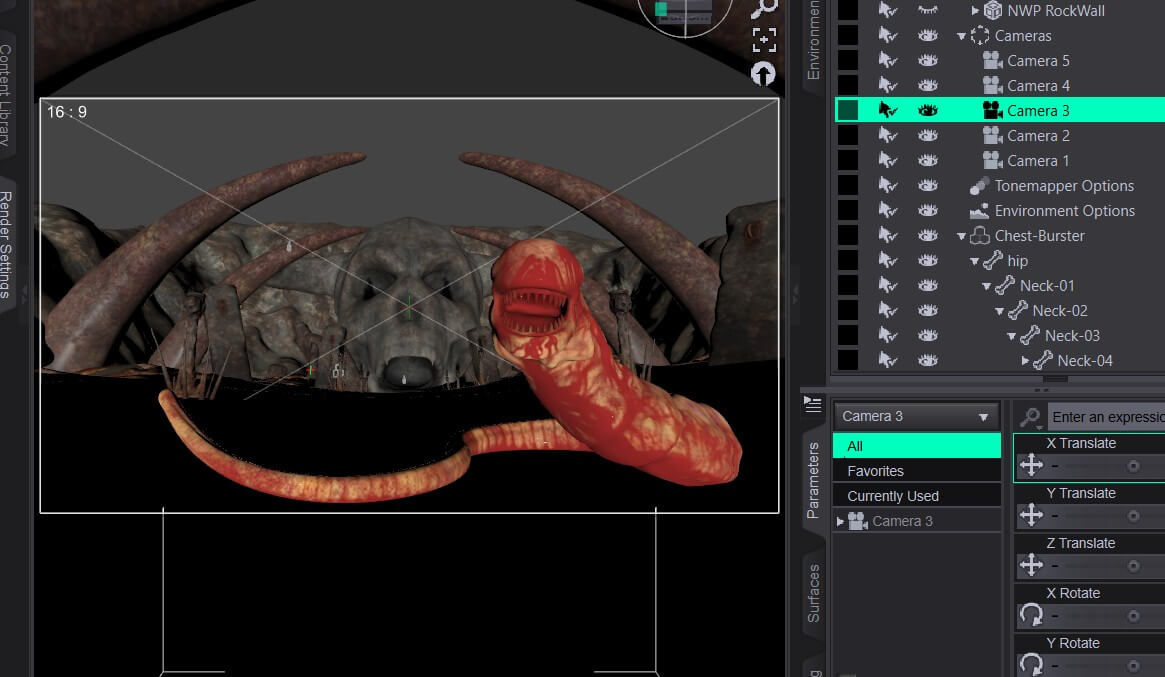Image resolution: width=1165 pixels, height=677 pixels.
Task: Click the Chest-Burster figure icon
Action: click(x=980, y=236)
